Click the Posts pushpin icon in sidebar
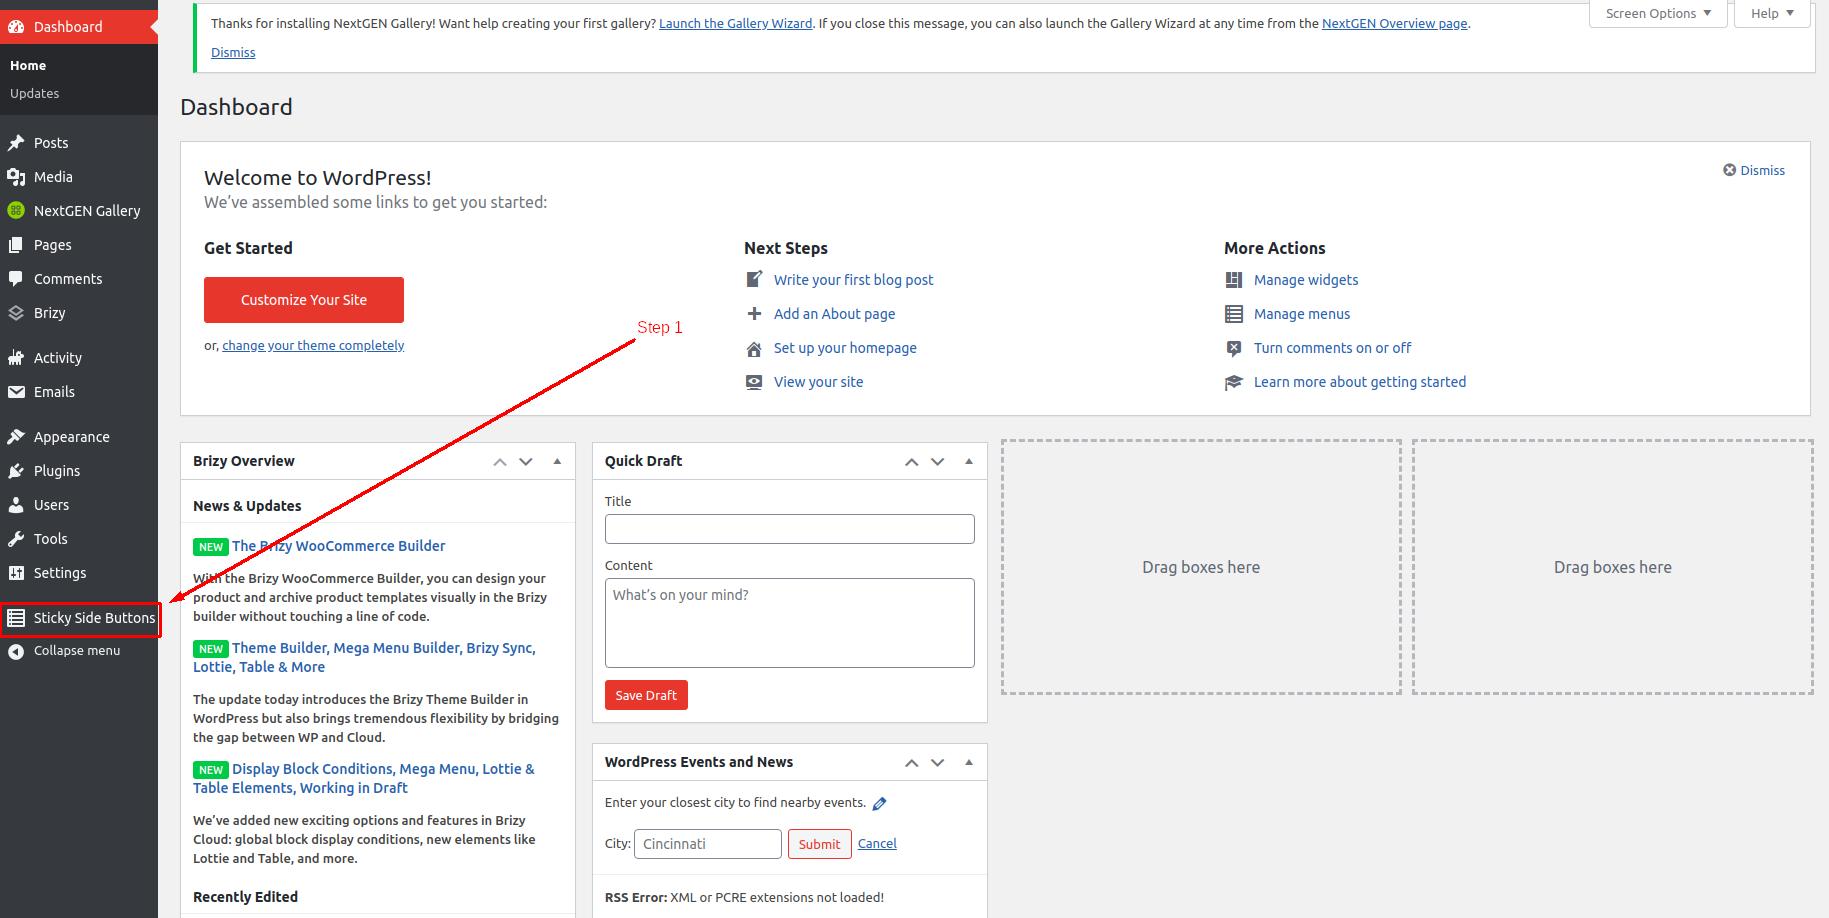This screenshot has height=918, width=1829. point(16,143)
